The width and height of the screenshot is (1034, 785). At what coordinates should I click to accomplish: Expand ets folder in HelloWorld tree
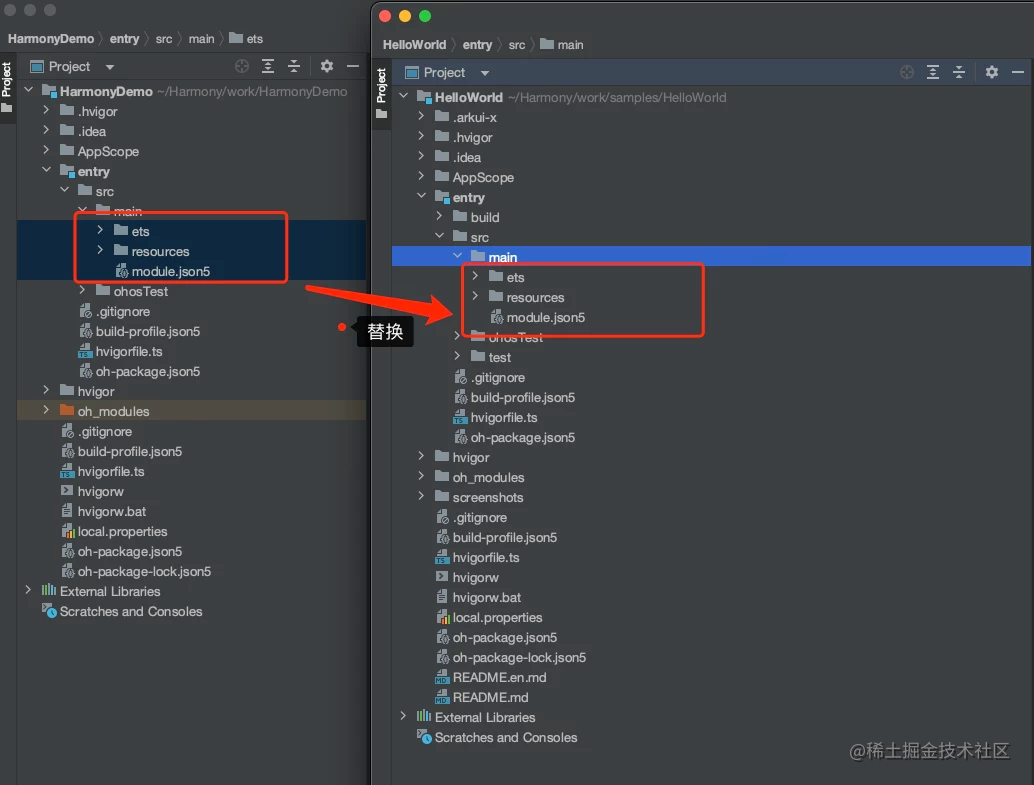pyautogui.click(x=475, y=276)
